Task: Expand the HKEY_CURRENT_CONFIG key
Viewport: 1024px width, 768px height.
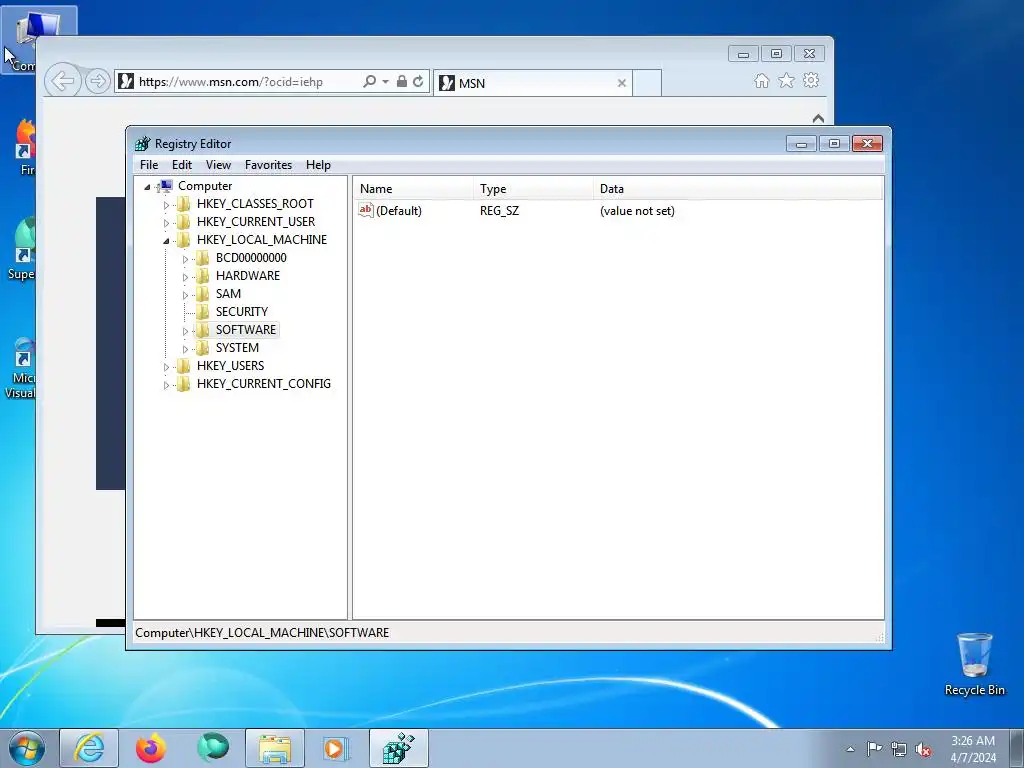Action: tap(166, 385)
